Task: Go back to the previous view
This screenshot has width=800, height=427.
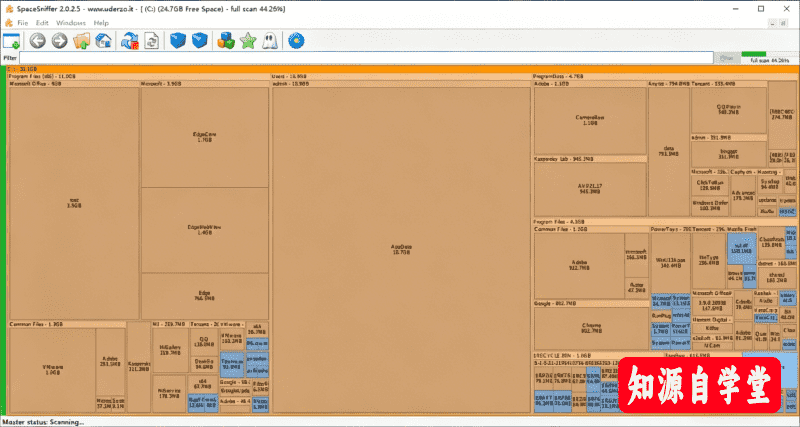Action: pos(37,41)
